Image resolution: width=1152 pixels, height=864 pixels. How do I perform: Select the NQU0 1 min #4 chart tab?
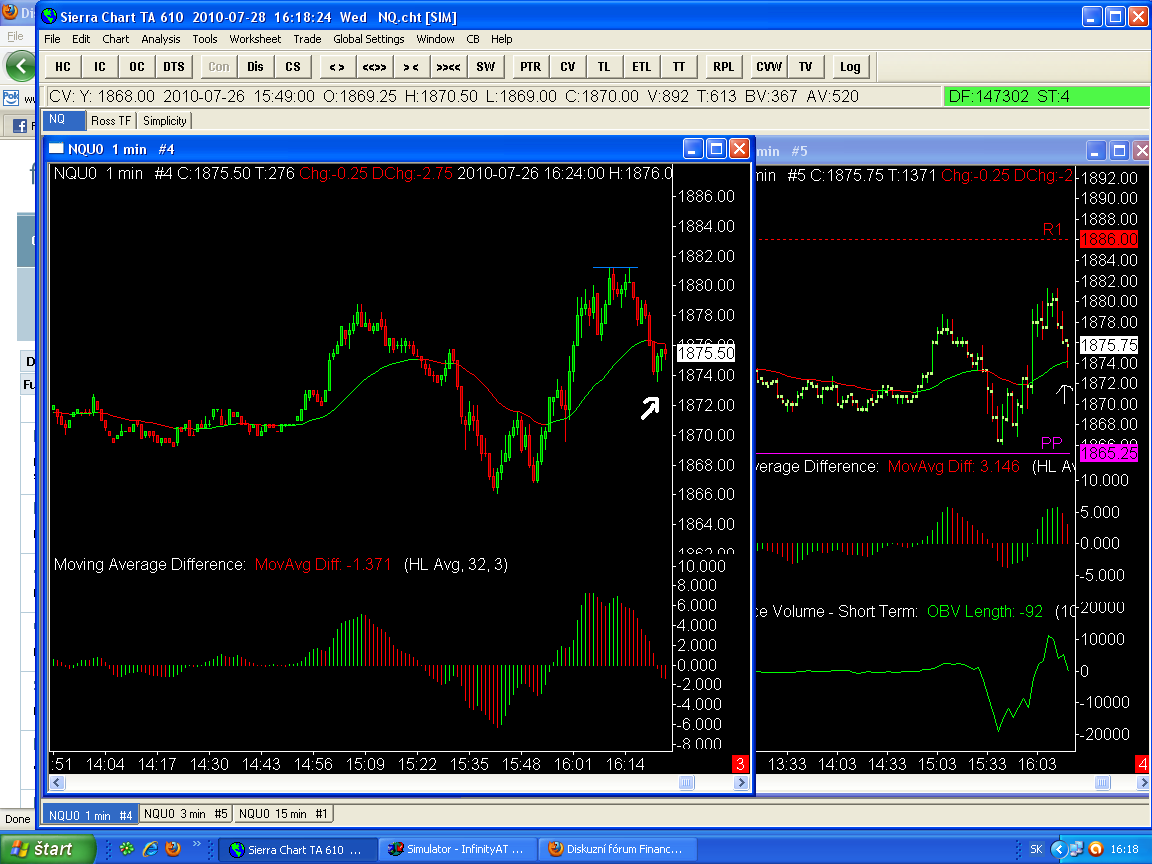(x=90, y=815)
